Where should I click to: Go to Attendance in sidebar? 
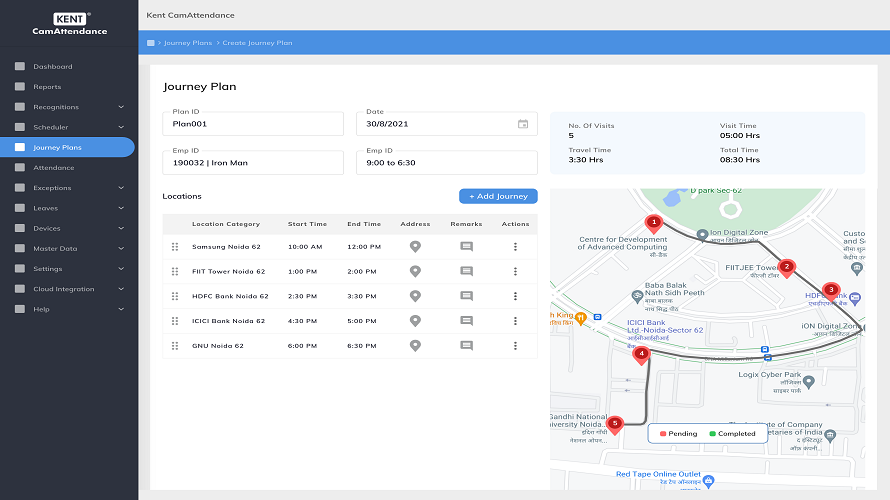(x=54, y=168)
